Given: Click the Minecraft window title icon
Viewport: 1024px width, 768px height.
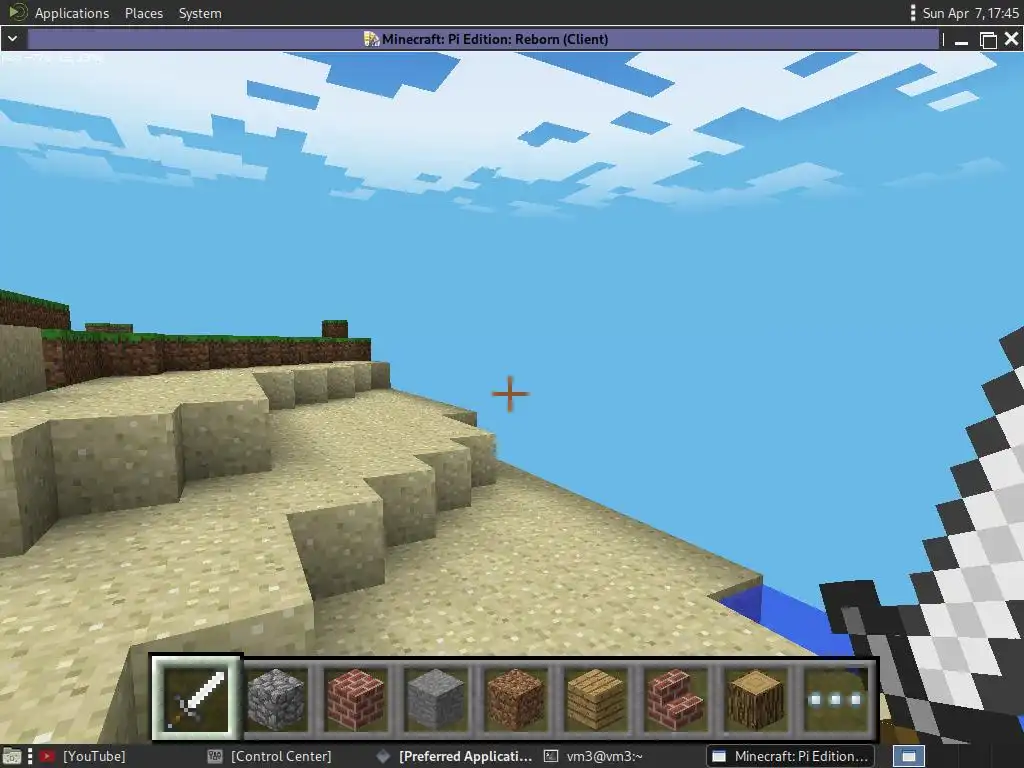Looking at the screenshot, I should click(x=371, y=39).
